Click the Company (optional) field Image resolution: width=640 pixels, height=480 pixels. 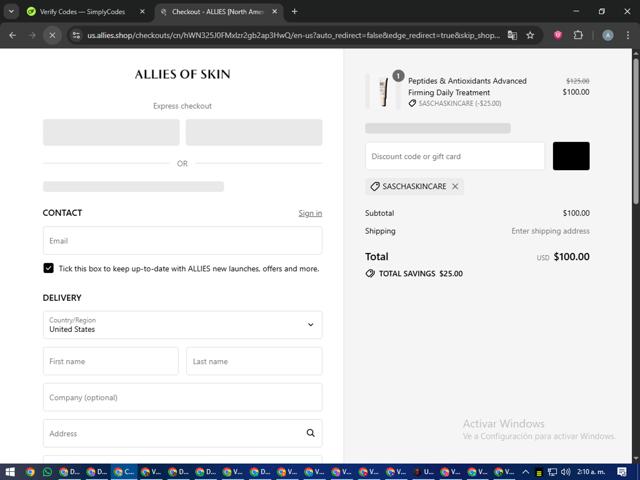pyautogui.click(x=182, y=397)
